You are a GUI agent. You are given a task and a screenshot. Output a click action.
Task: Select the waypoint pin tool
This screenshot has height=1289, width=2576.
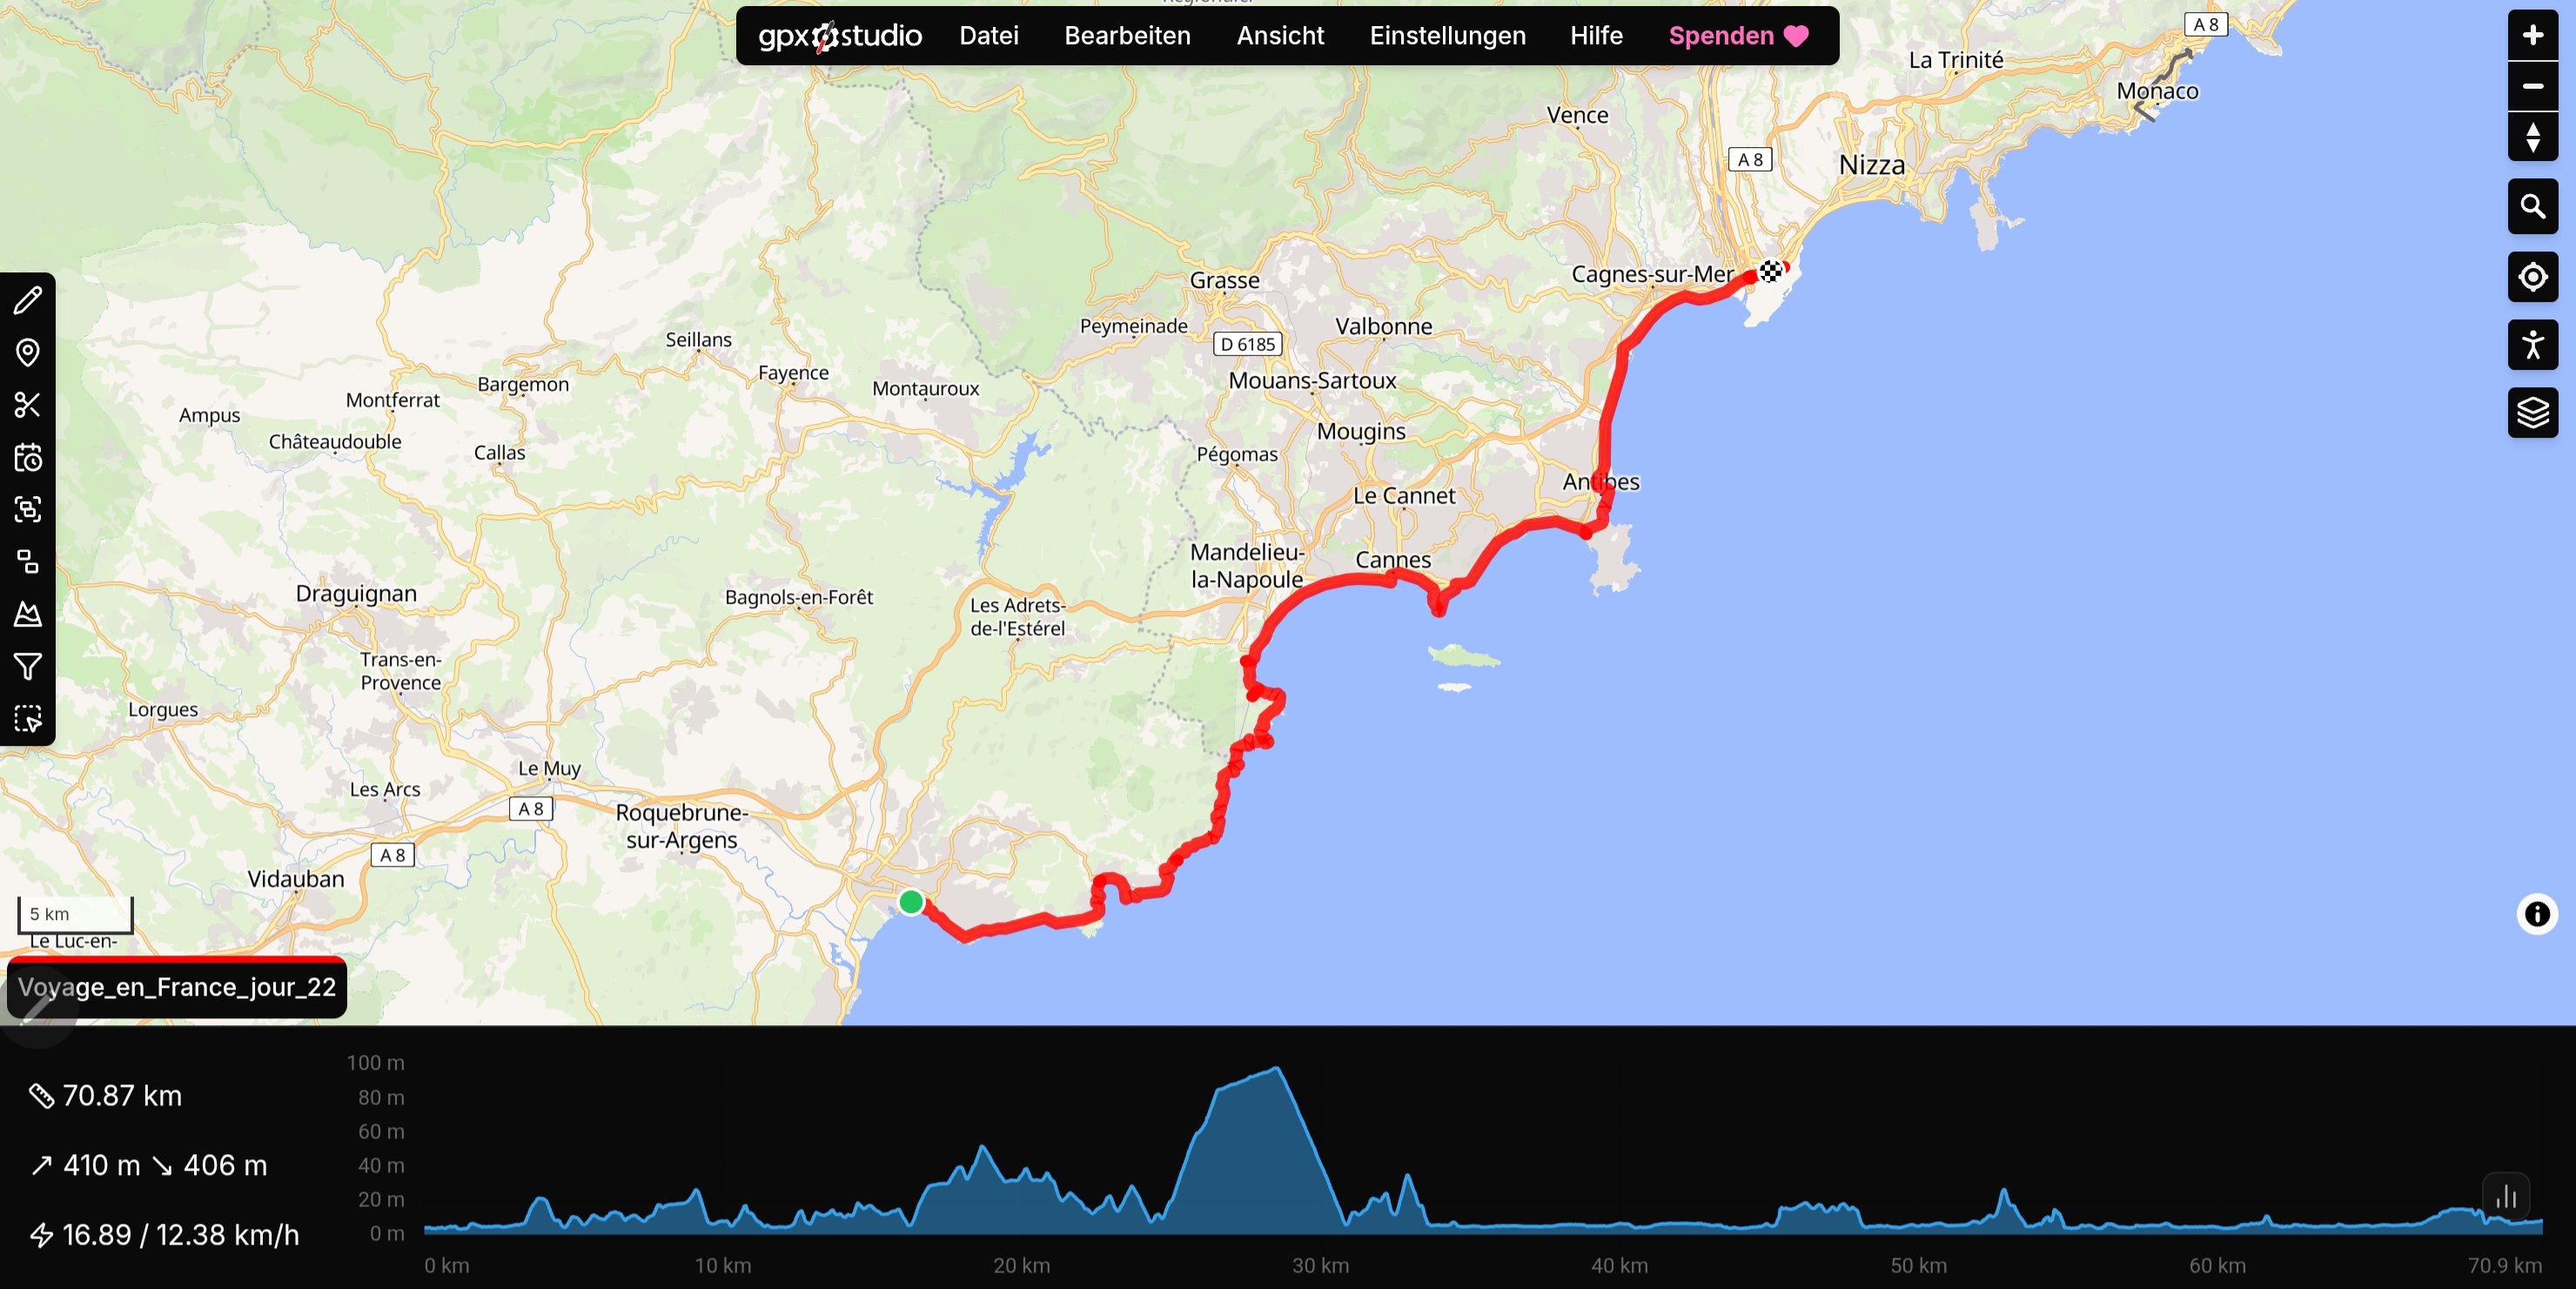click(x=28, y=352)
